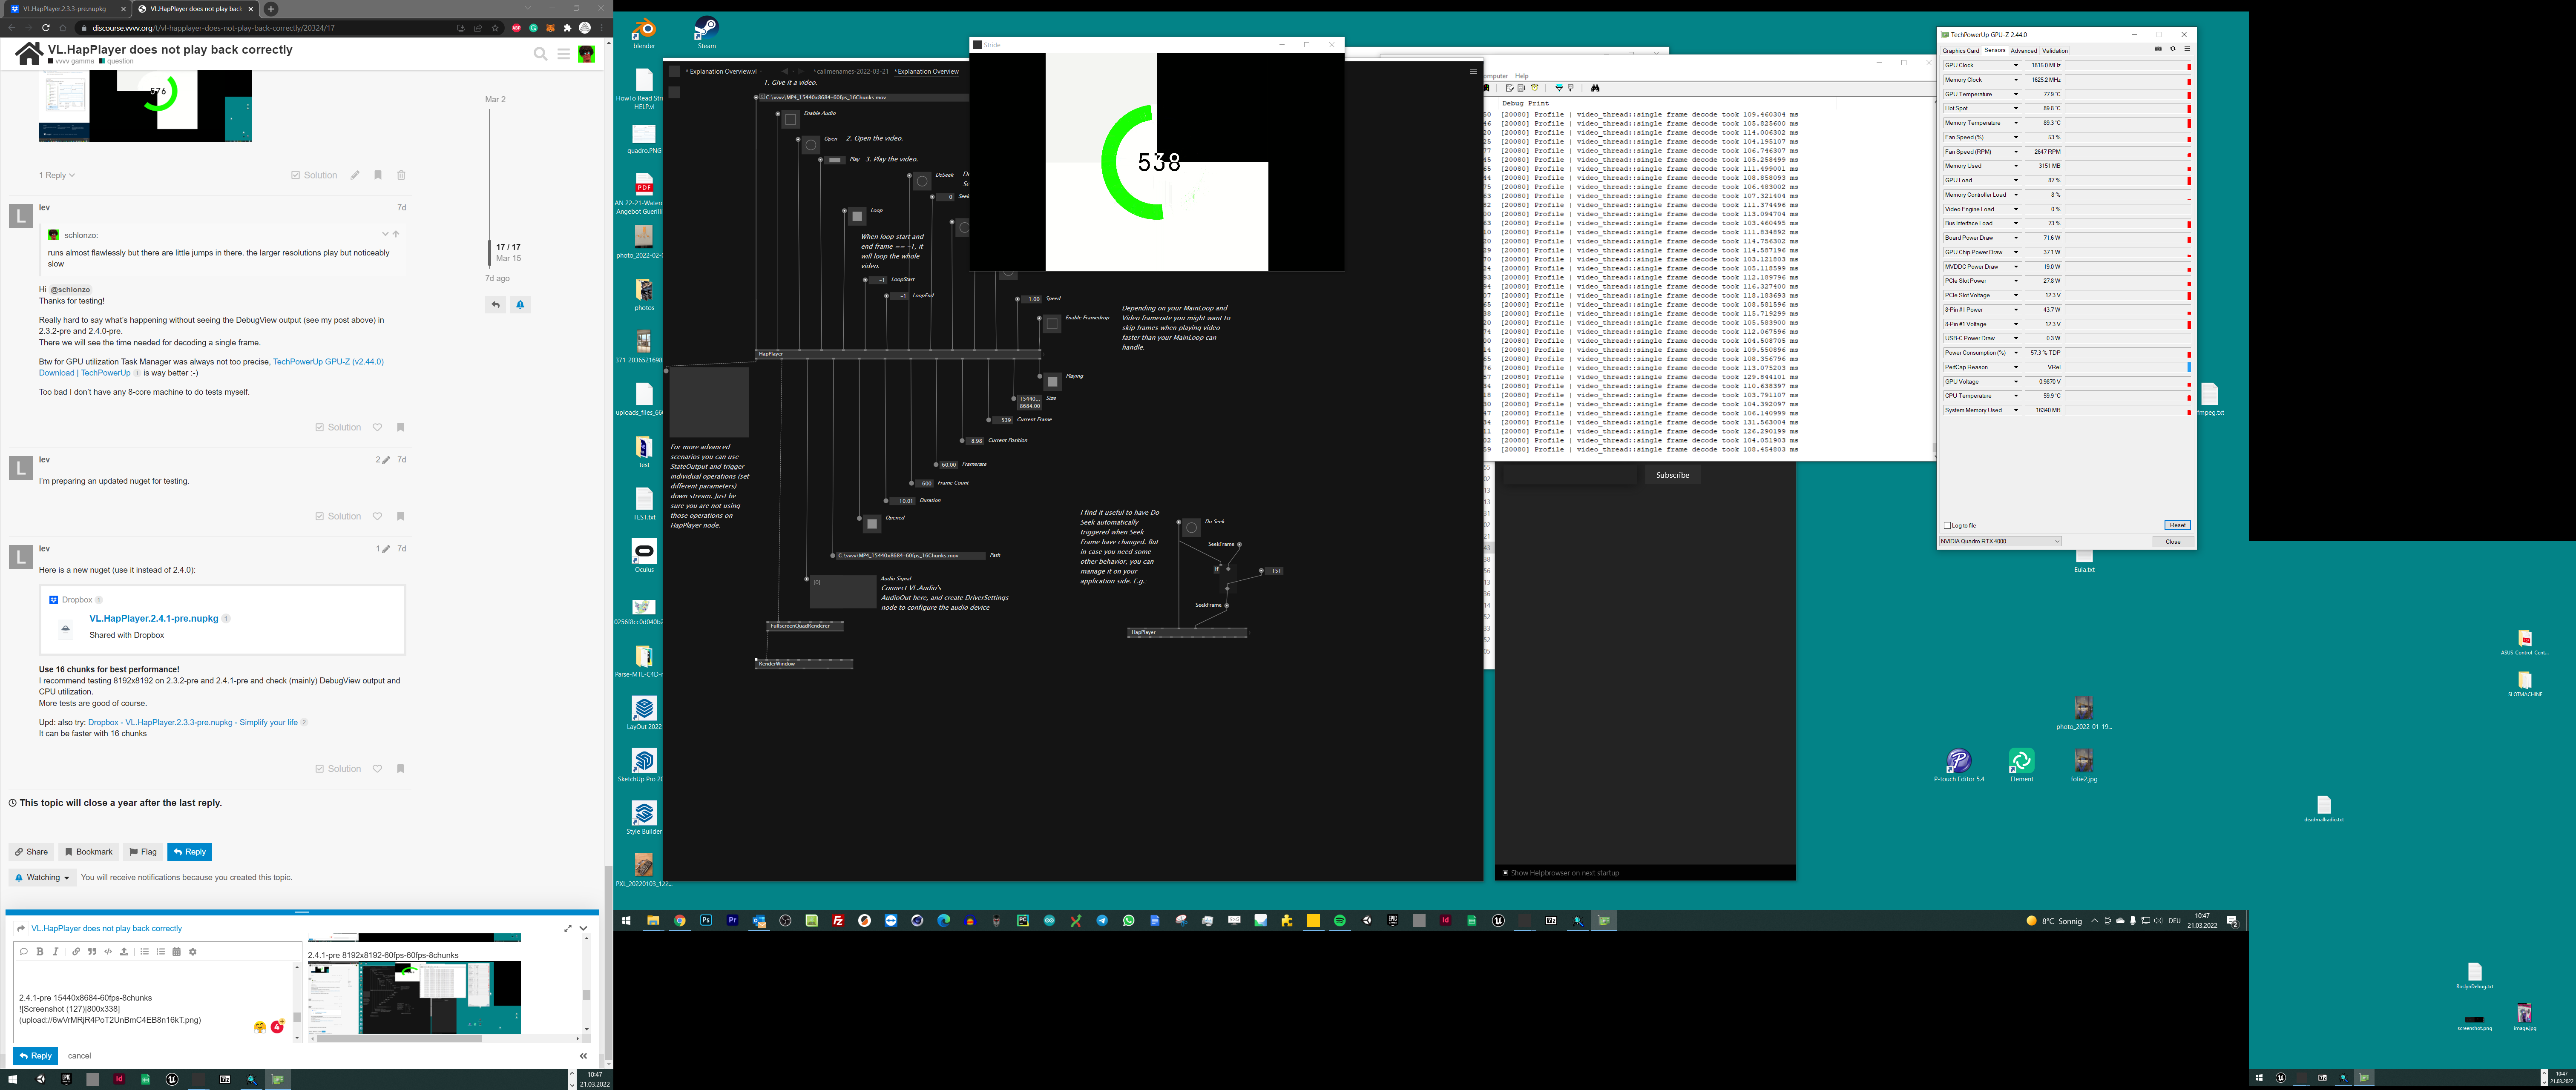The height and width of the screenshot is (1090, 2576).
Task: Click the forum search magnifier icon
Action: click(x=541, y=54)
